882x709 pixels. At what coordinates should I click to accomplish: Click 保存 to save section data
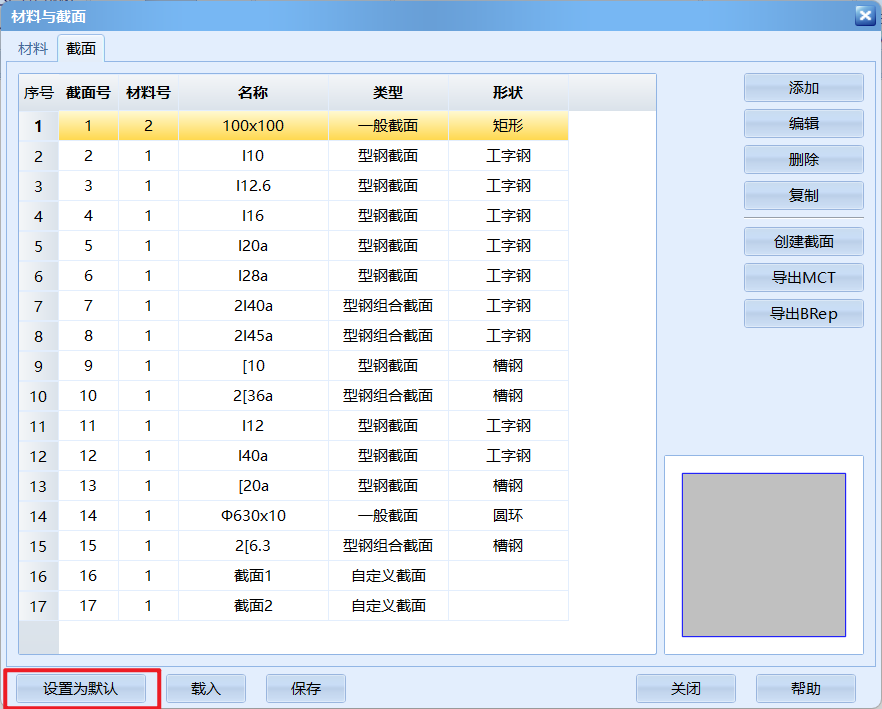click(305, 688)
